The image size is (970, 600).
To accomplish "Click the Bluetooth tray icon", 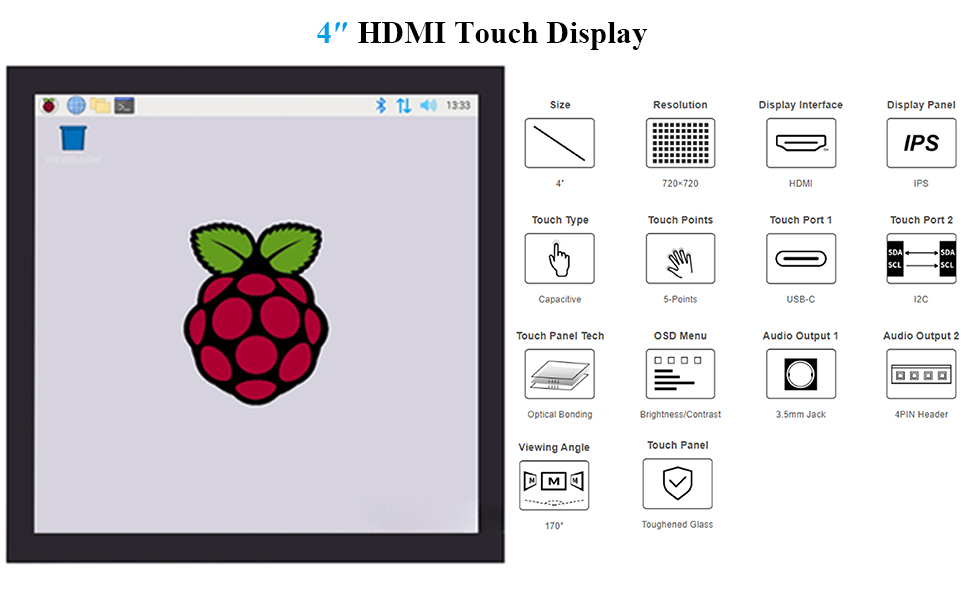I will (x=380, y=106).
